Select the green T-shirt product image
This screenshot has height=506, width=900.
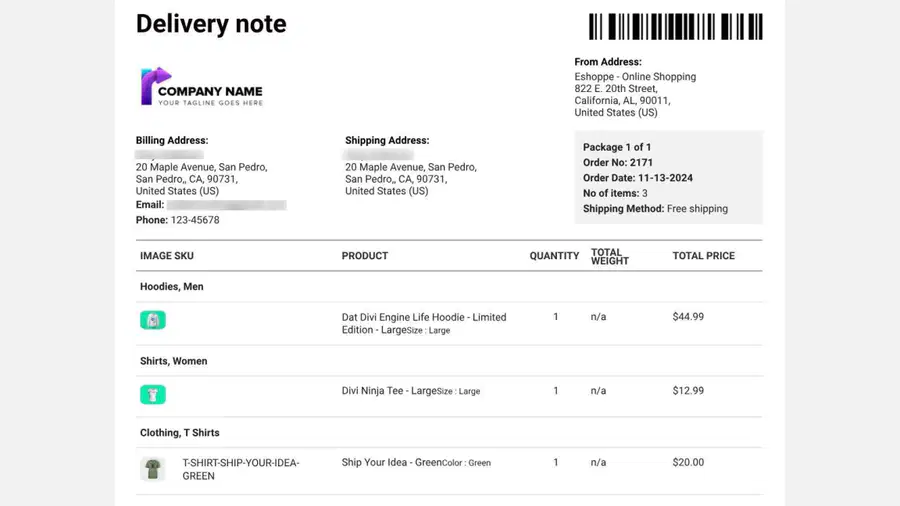pyautogui.click(x=153, y=469)
